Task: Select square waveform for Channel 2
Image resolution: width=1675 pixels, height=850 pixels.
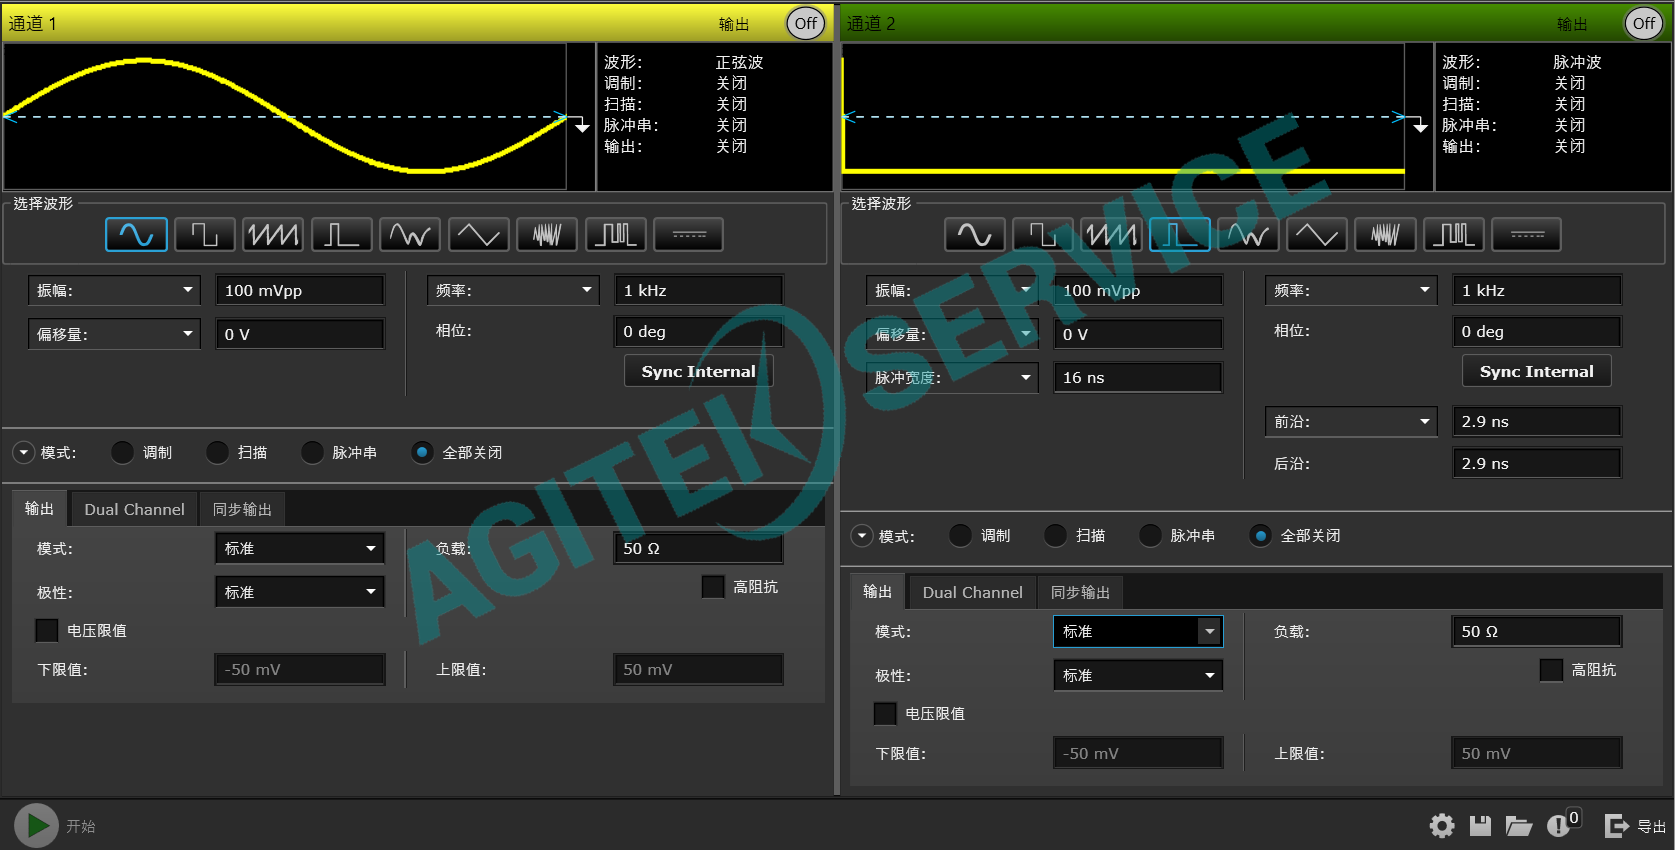Action: [1043, 235]
